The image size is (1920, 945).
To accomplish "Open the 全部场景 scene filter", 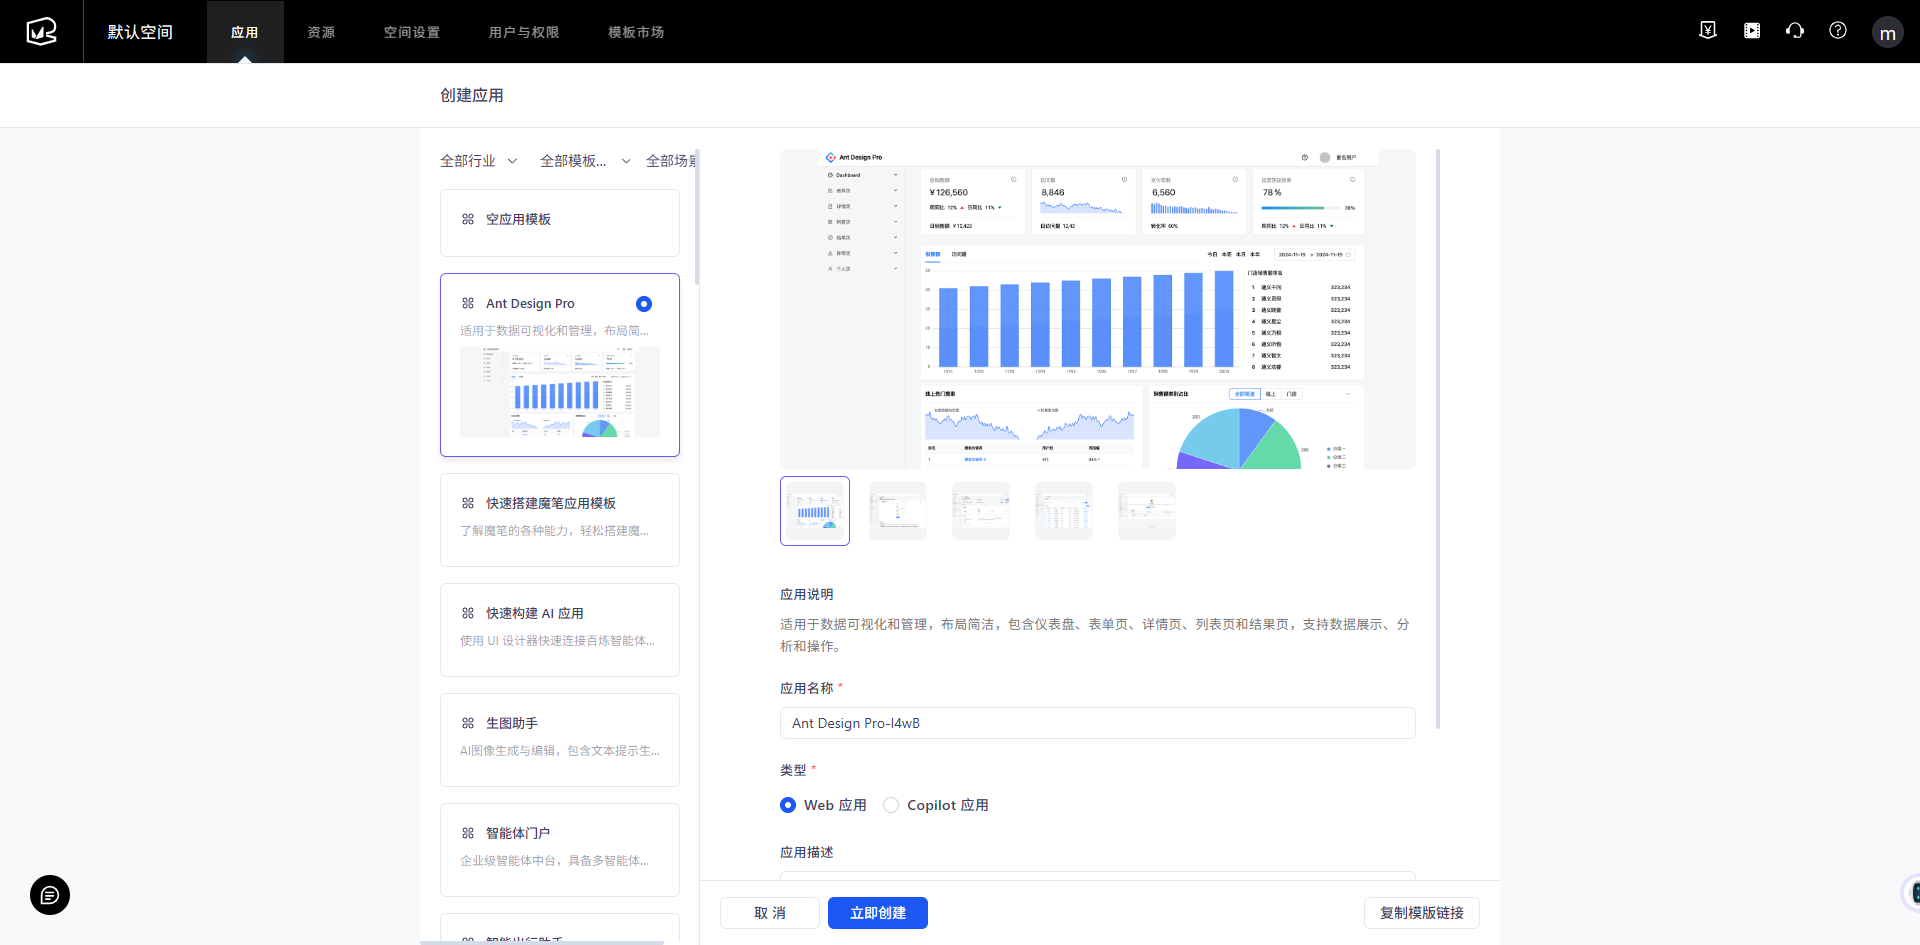I will pyautogui.click(x=671, y=161).
